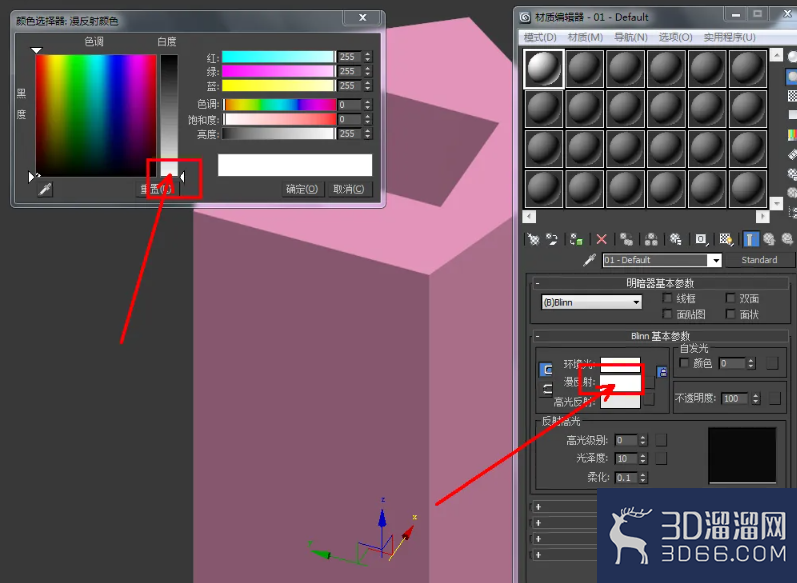Click the 色调 hue slider bar
This screenshot has width=797, height=583.
tap(280, 105)
